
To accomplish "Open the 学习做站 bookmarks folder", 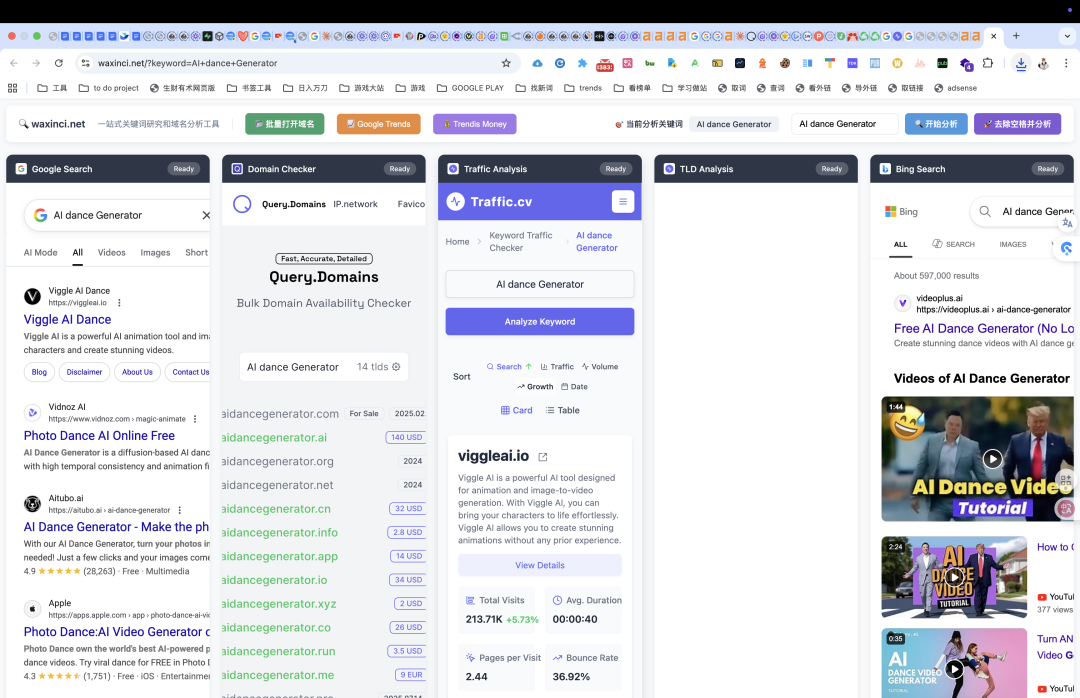I will click(x=685, y=88).
